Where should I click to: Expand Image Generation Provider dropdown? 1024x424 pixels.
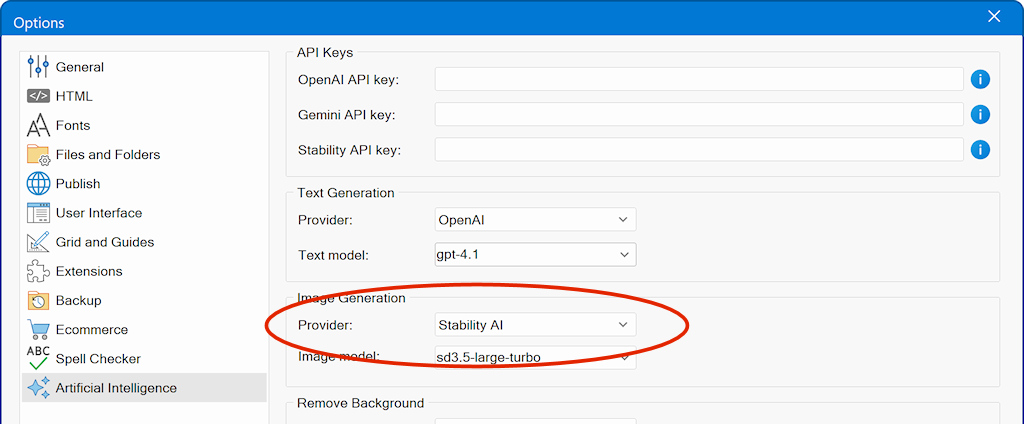pyautogui.click(x=535, y=325)
